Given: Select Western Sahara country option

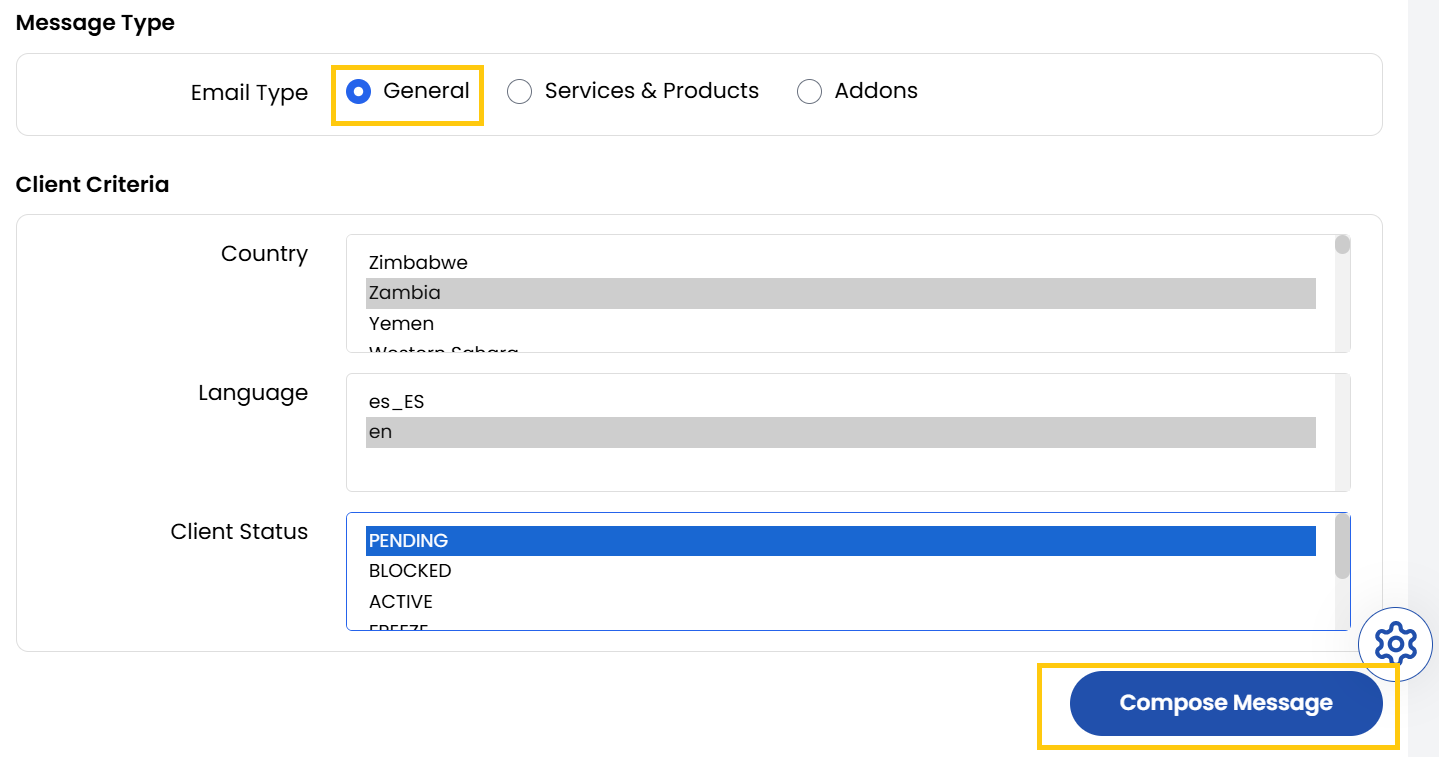Looking at the screenshot, I should point(443,349).
